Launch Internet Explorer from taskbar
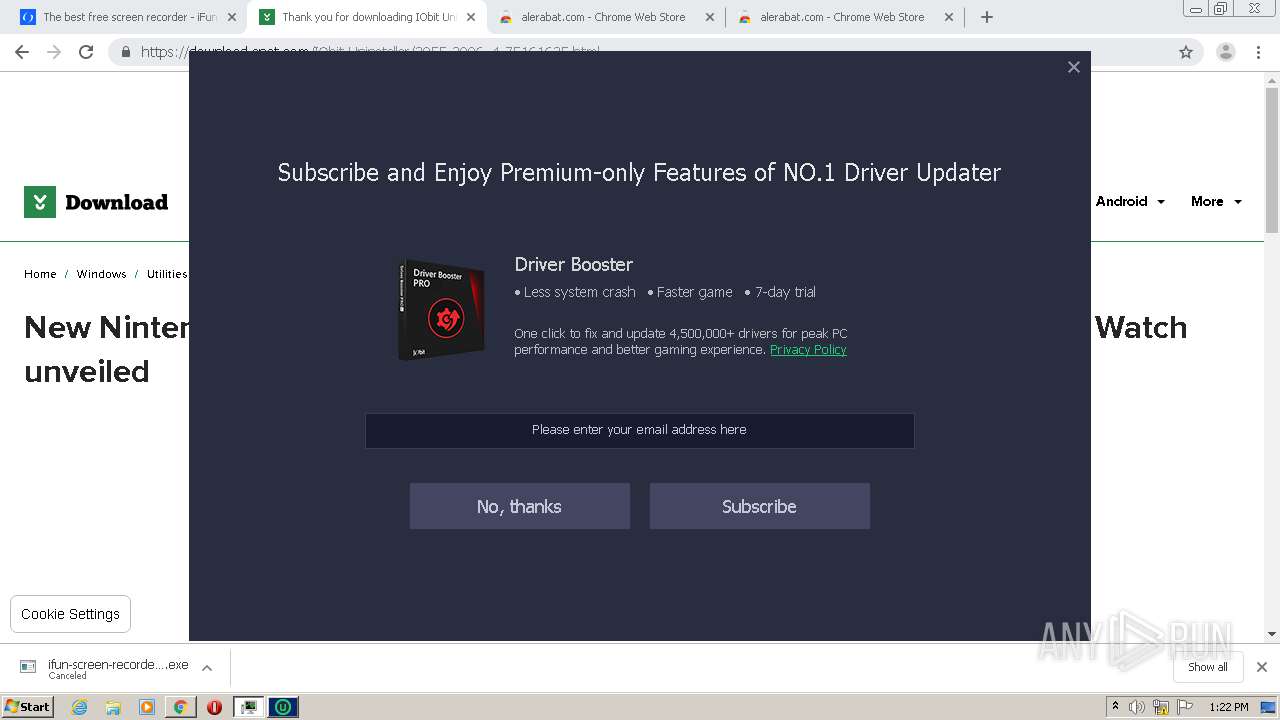 click(x=80, y=707)
